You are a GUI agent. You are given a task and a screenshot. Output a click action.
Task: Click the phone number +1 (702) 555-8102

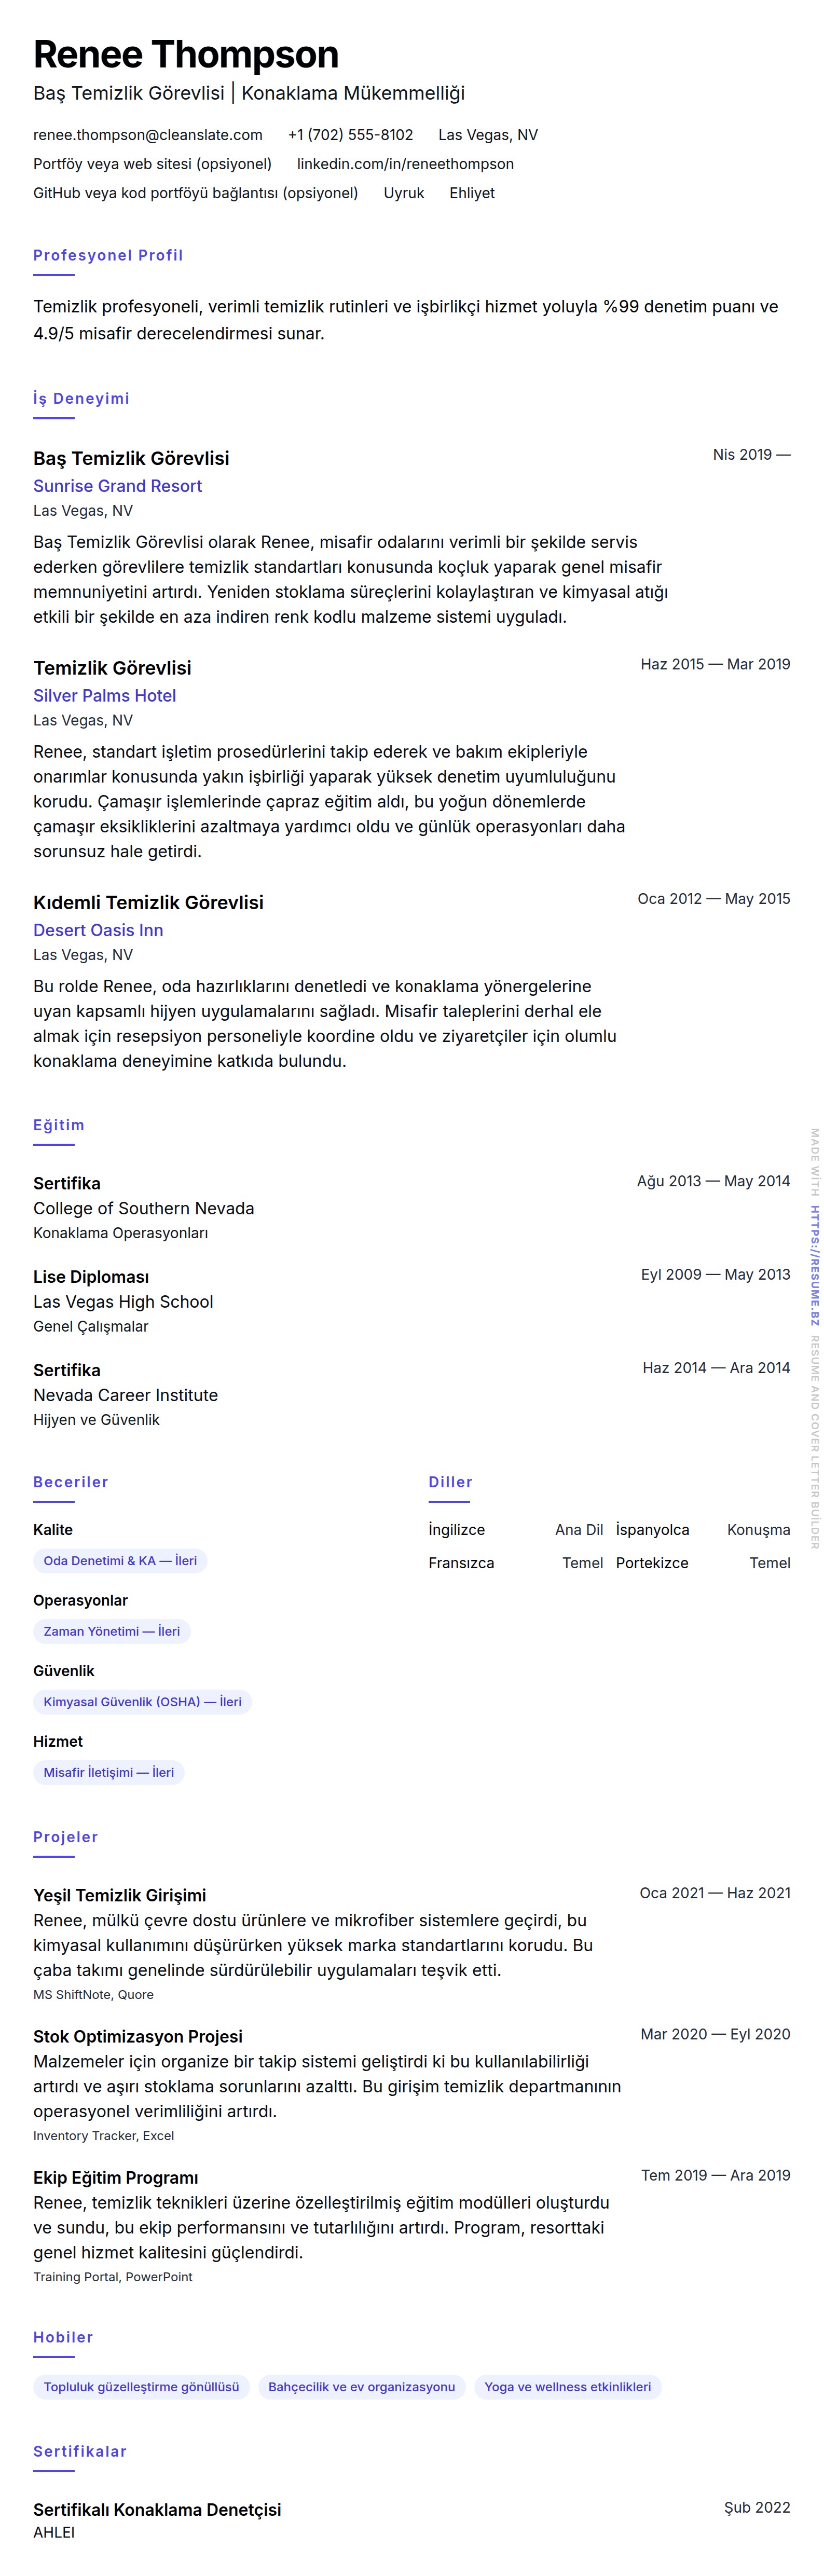pyautogui.click(x=350, y=135)
